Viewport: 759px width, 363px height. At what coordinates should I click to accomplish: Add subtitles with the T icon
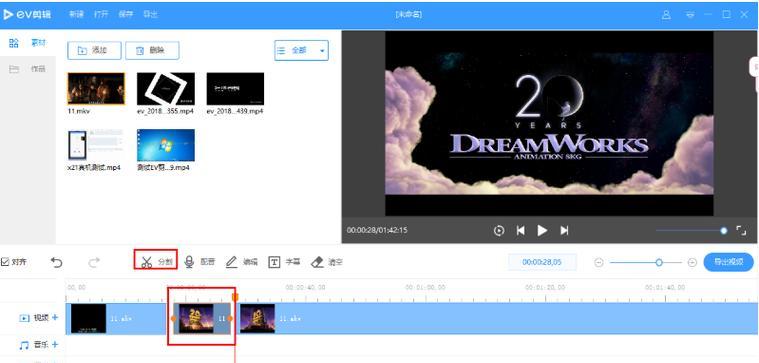(x=284, y=262)
